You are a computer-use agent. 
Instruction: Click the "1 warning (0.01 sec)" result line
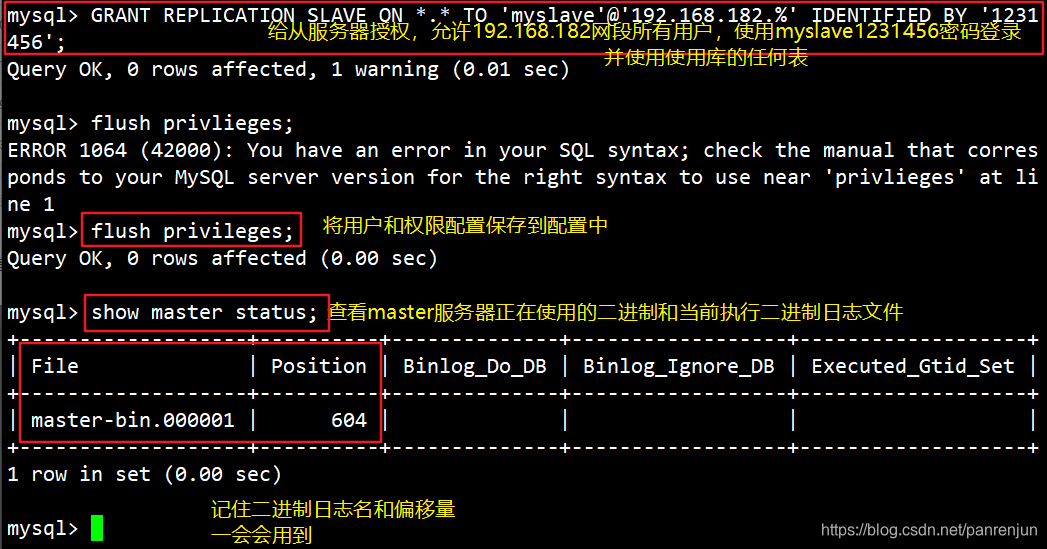click(x=450, y=69)
